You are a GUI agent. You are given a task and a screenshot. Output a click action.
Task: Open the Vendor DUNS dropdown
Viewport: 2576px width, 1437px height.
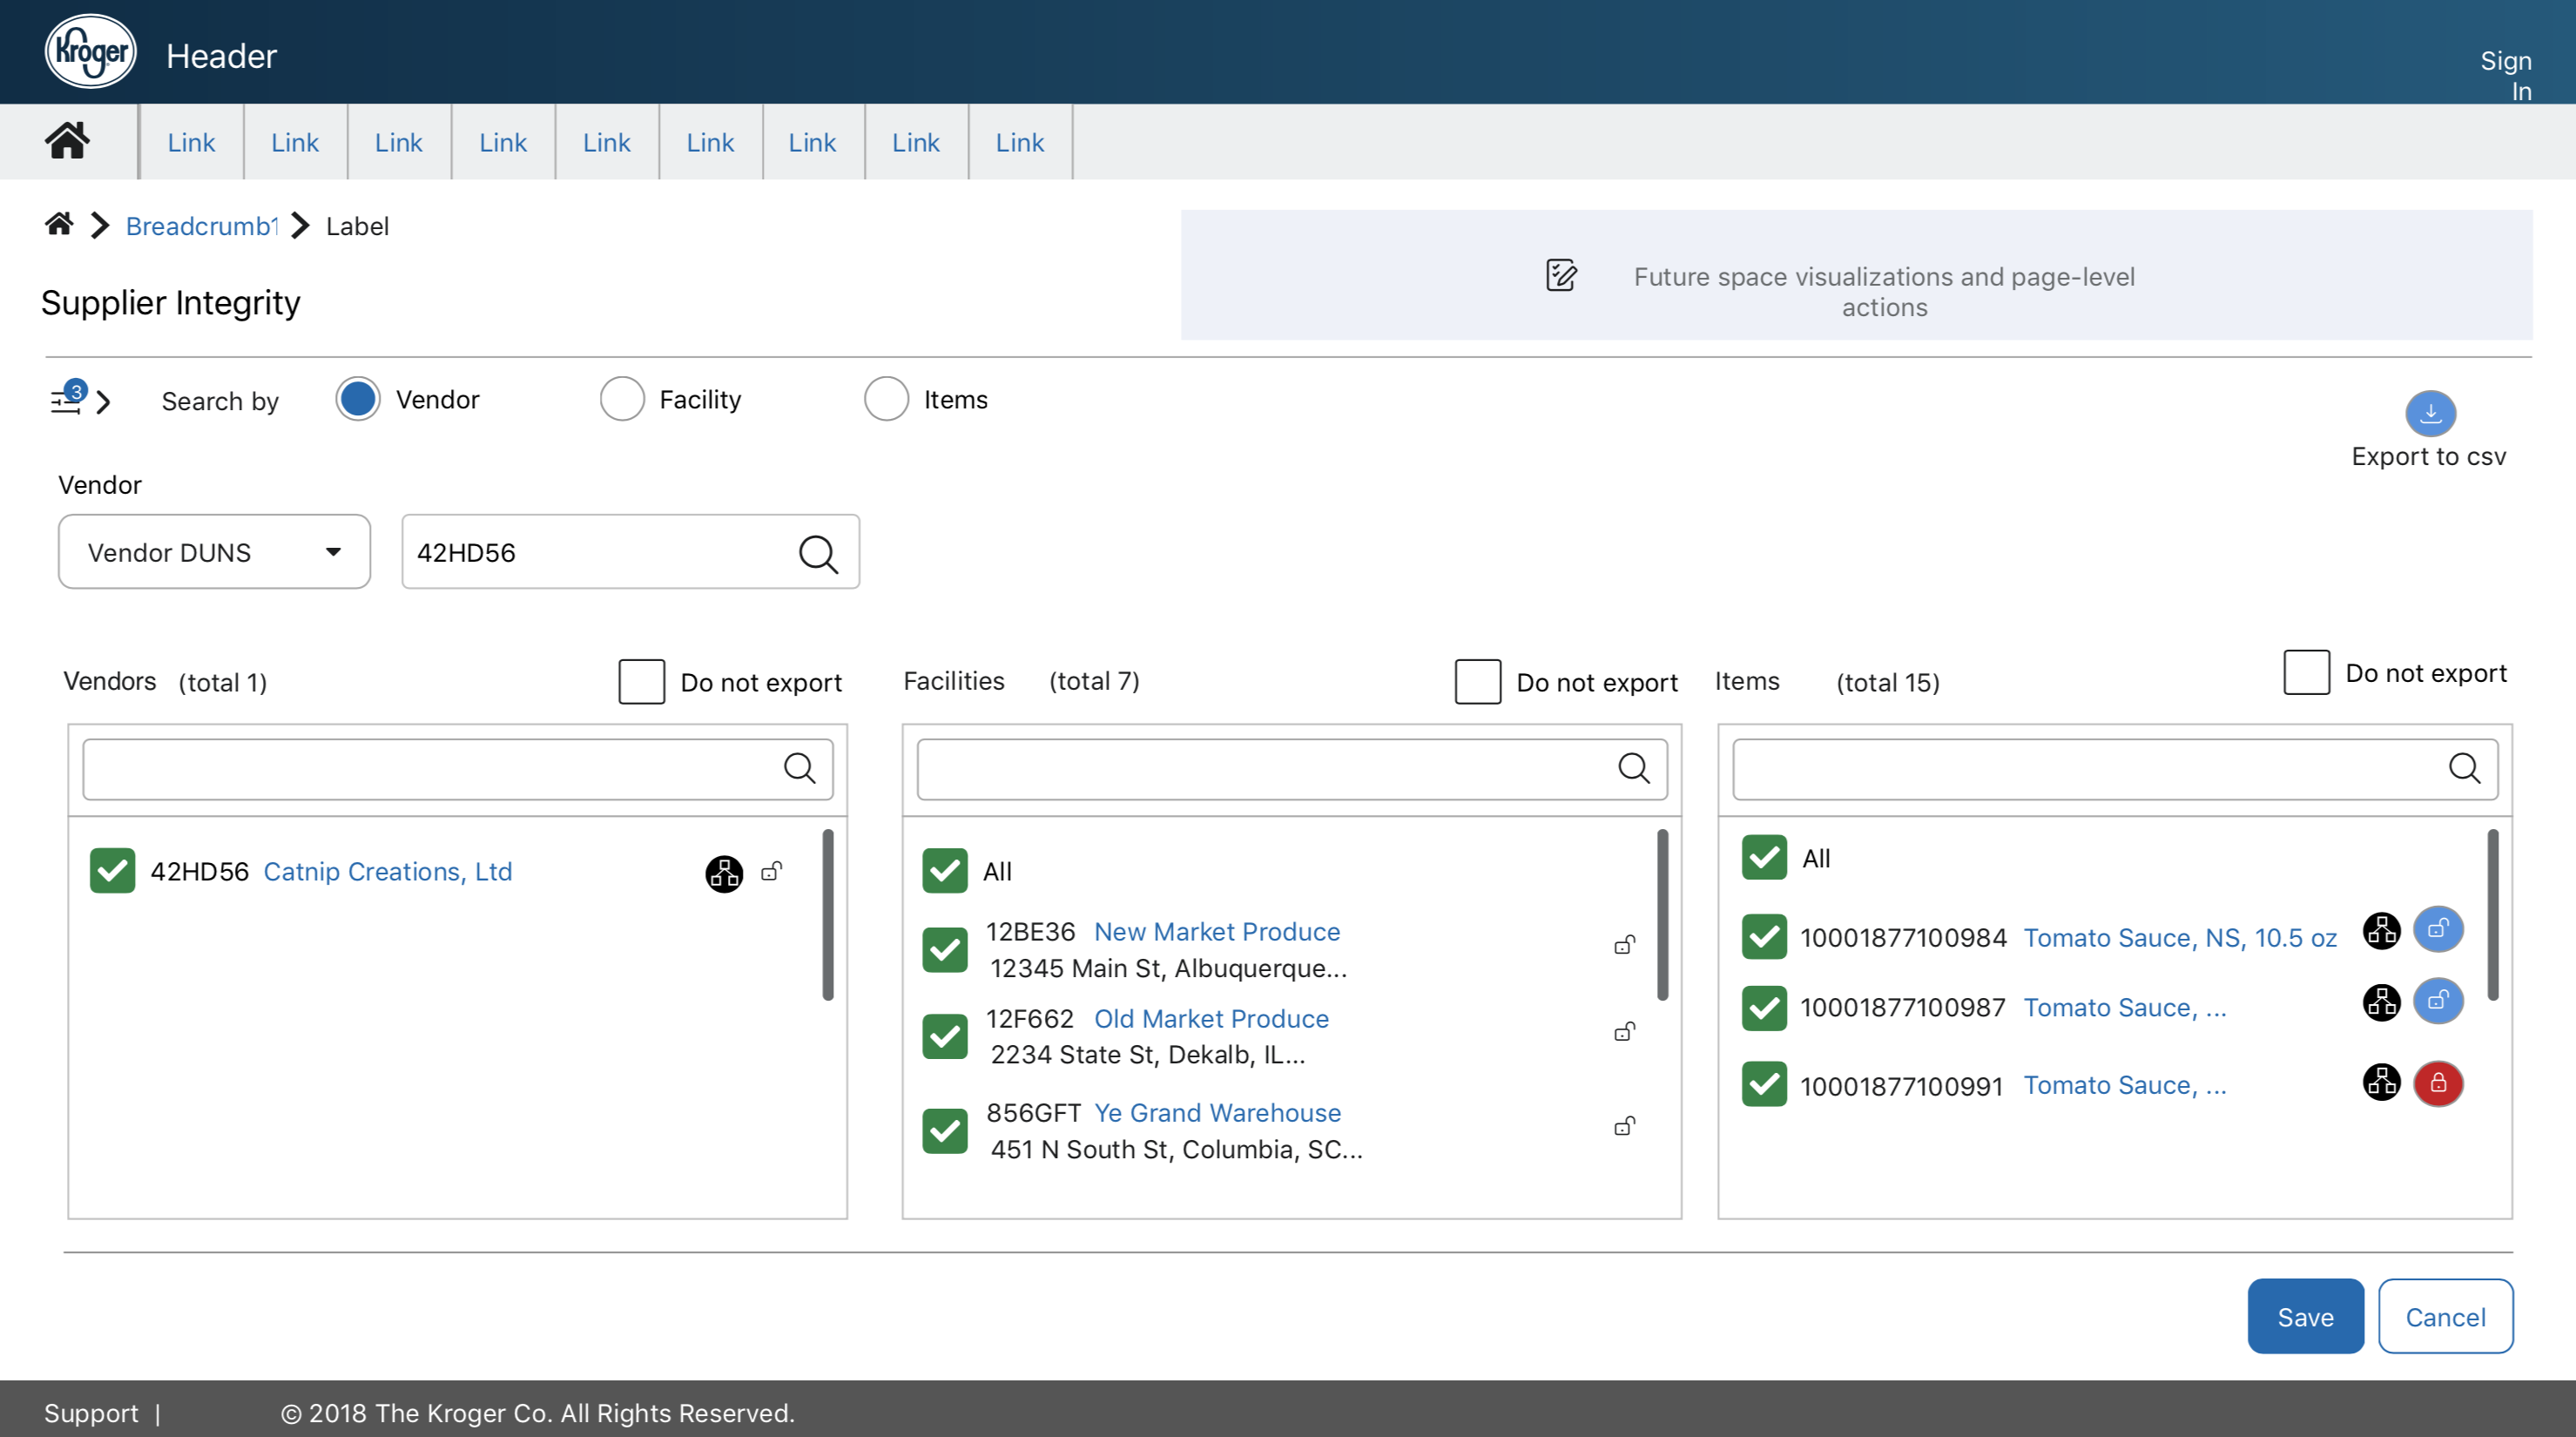coord(214,552)
